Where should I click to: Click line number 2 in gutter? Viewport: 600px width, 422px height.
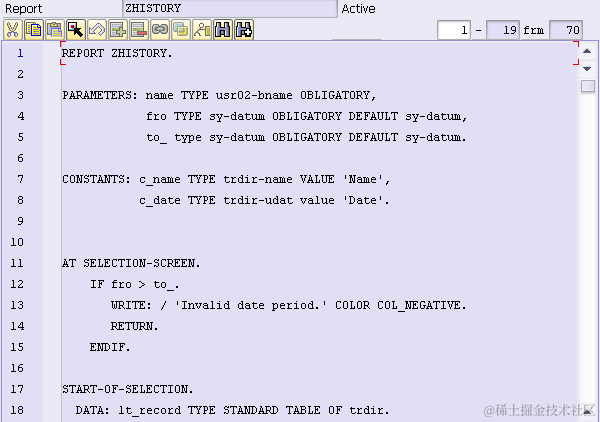click(20, 74)
